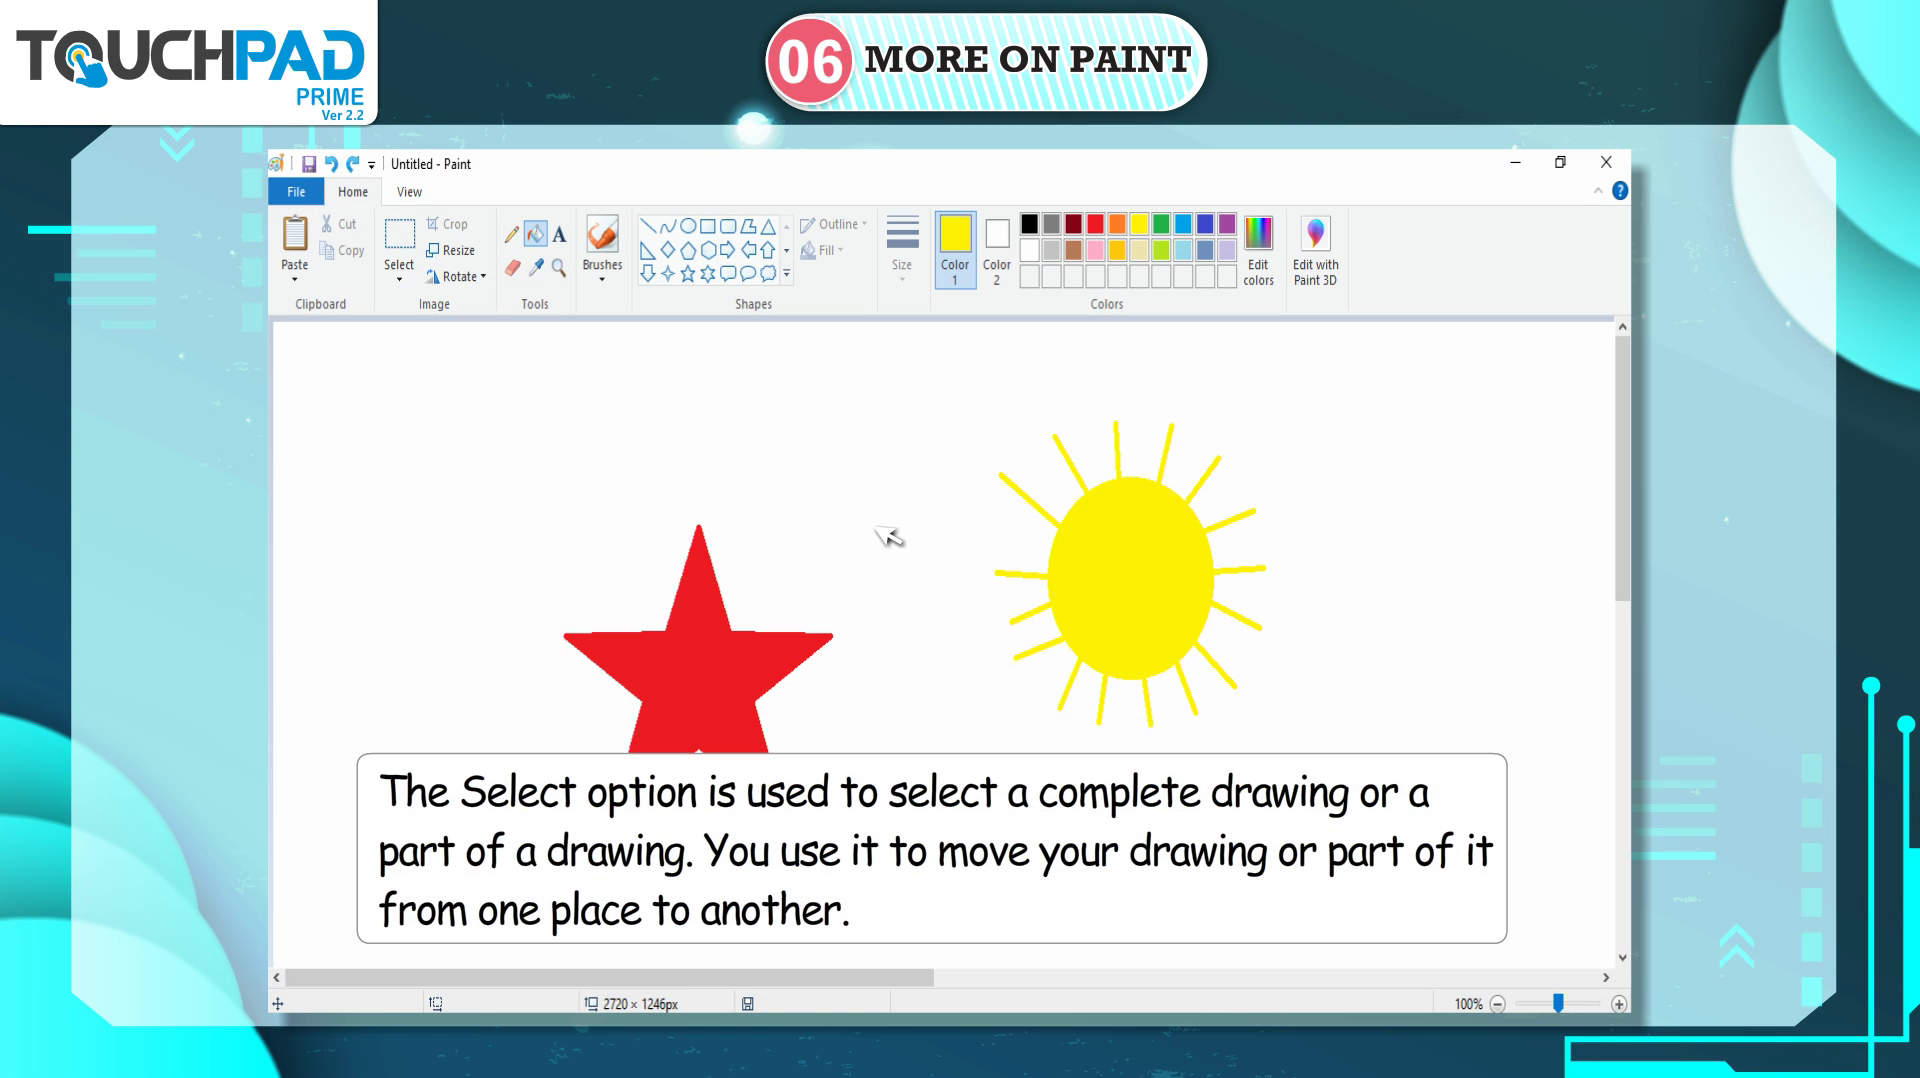The image size is (1920, 1078).
Task: Switch to the Home tab
Action: coord(353,192)
